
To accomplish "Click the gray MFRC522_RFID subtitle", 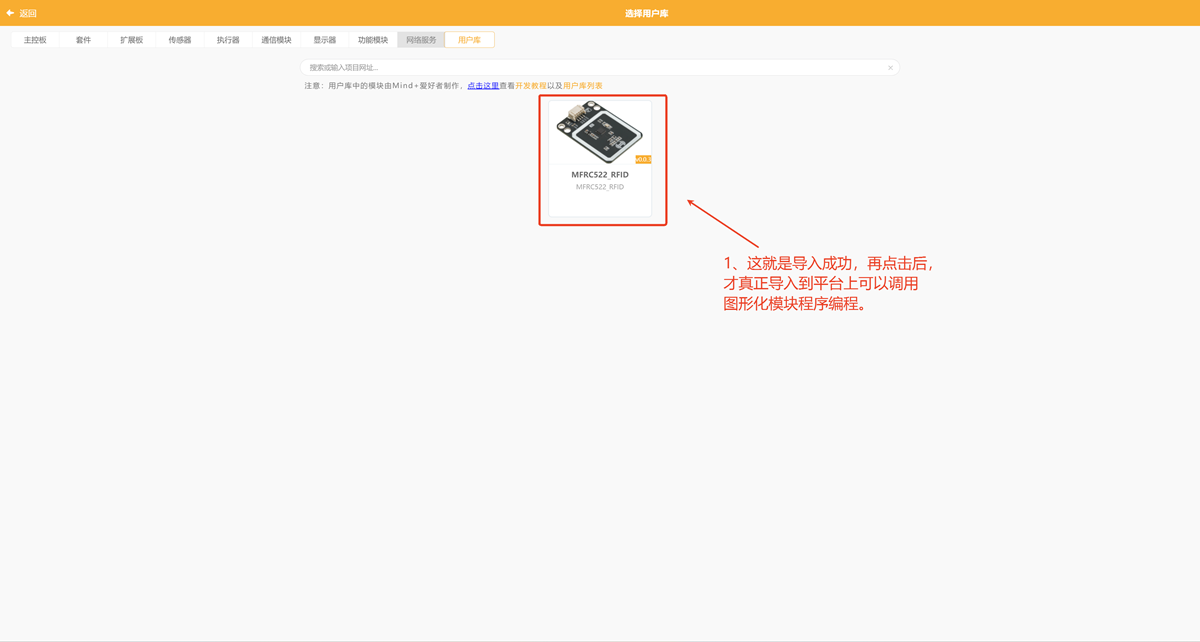I will 600,187.
